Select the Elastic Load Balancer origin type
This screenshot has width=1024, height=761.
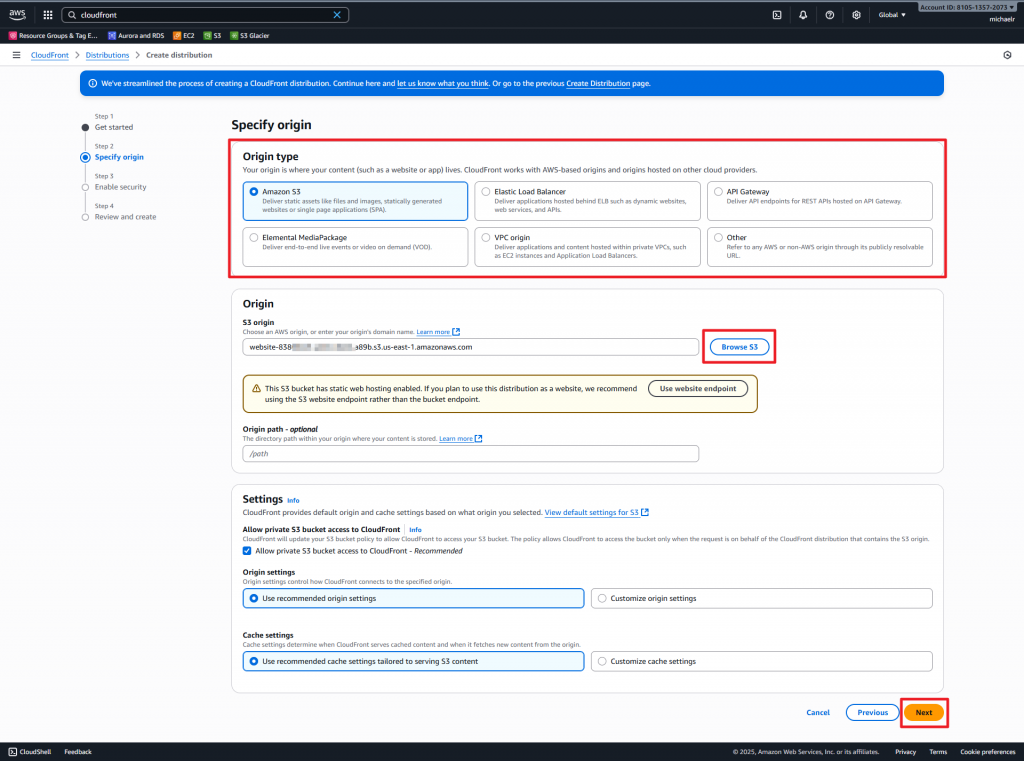click(x=587, y=201)
